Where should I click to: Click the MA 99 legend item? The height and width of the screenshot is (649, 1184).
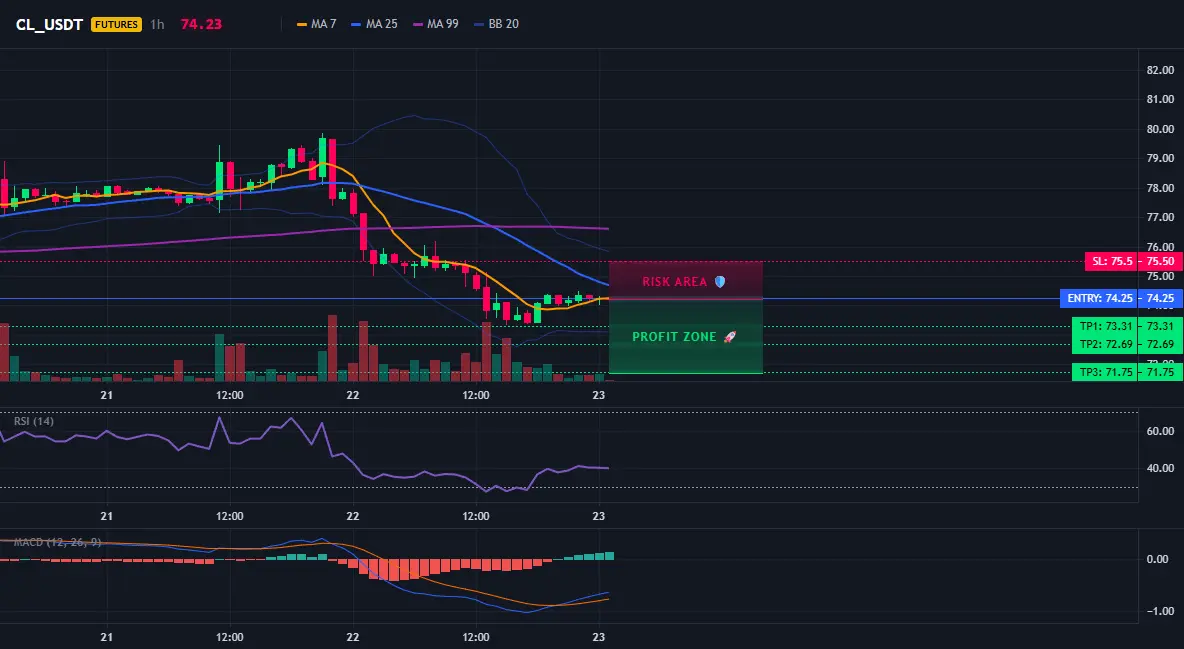click(x=436, y=24)
